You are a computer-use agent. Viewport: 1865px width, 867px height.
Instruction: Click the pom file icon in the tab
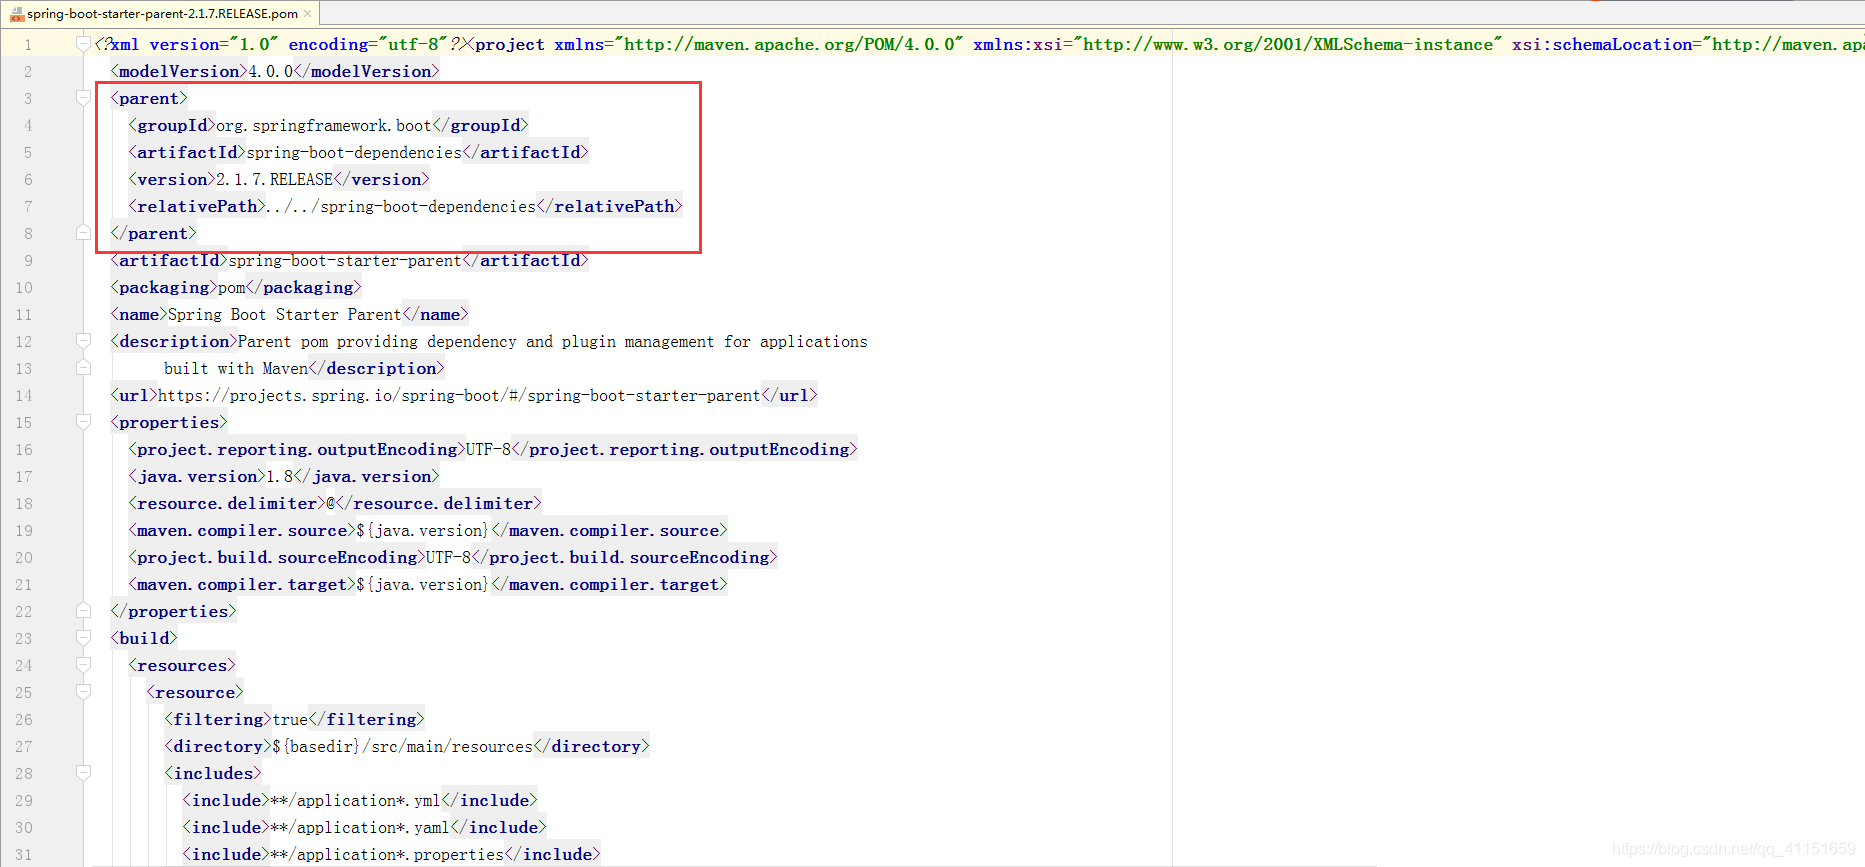[16, 14]
